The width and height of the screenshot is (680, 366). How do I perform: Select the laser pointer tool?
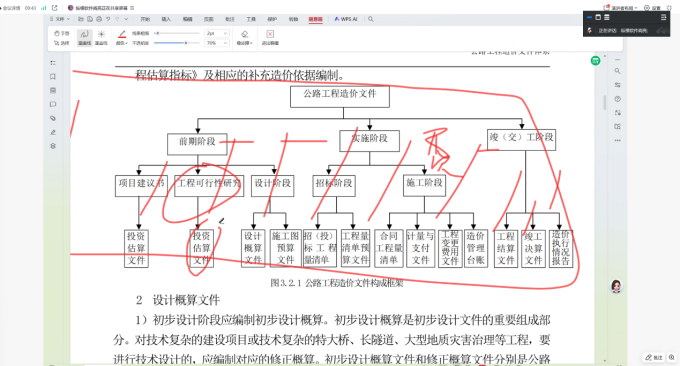101,37
